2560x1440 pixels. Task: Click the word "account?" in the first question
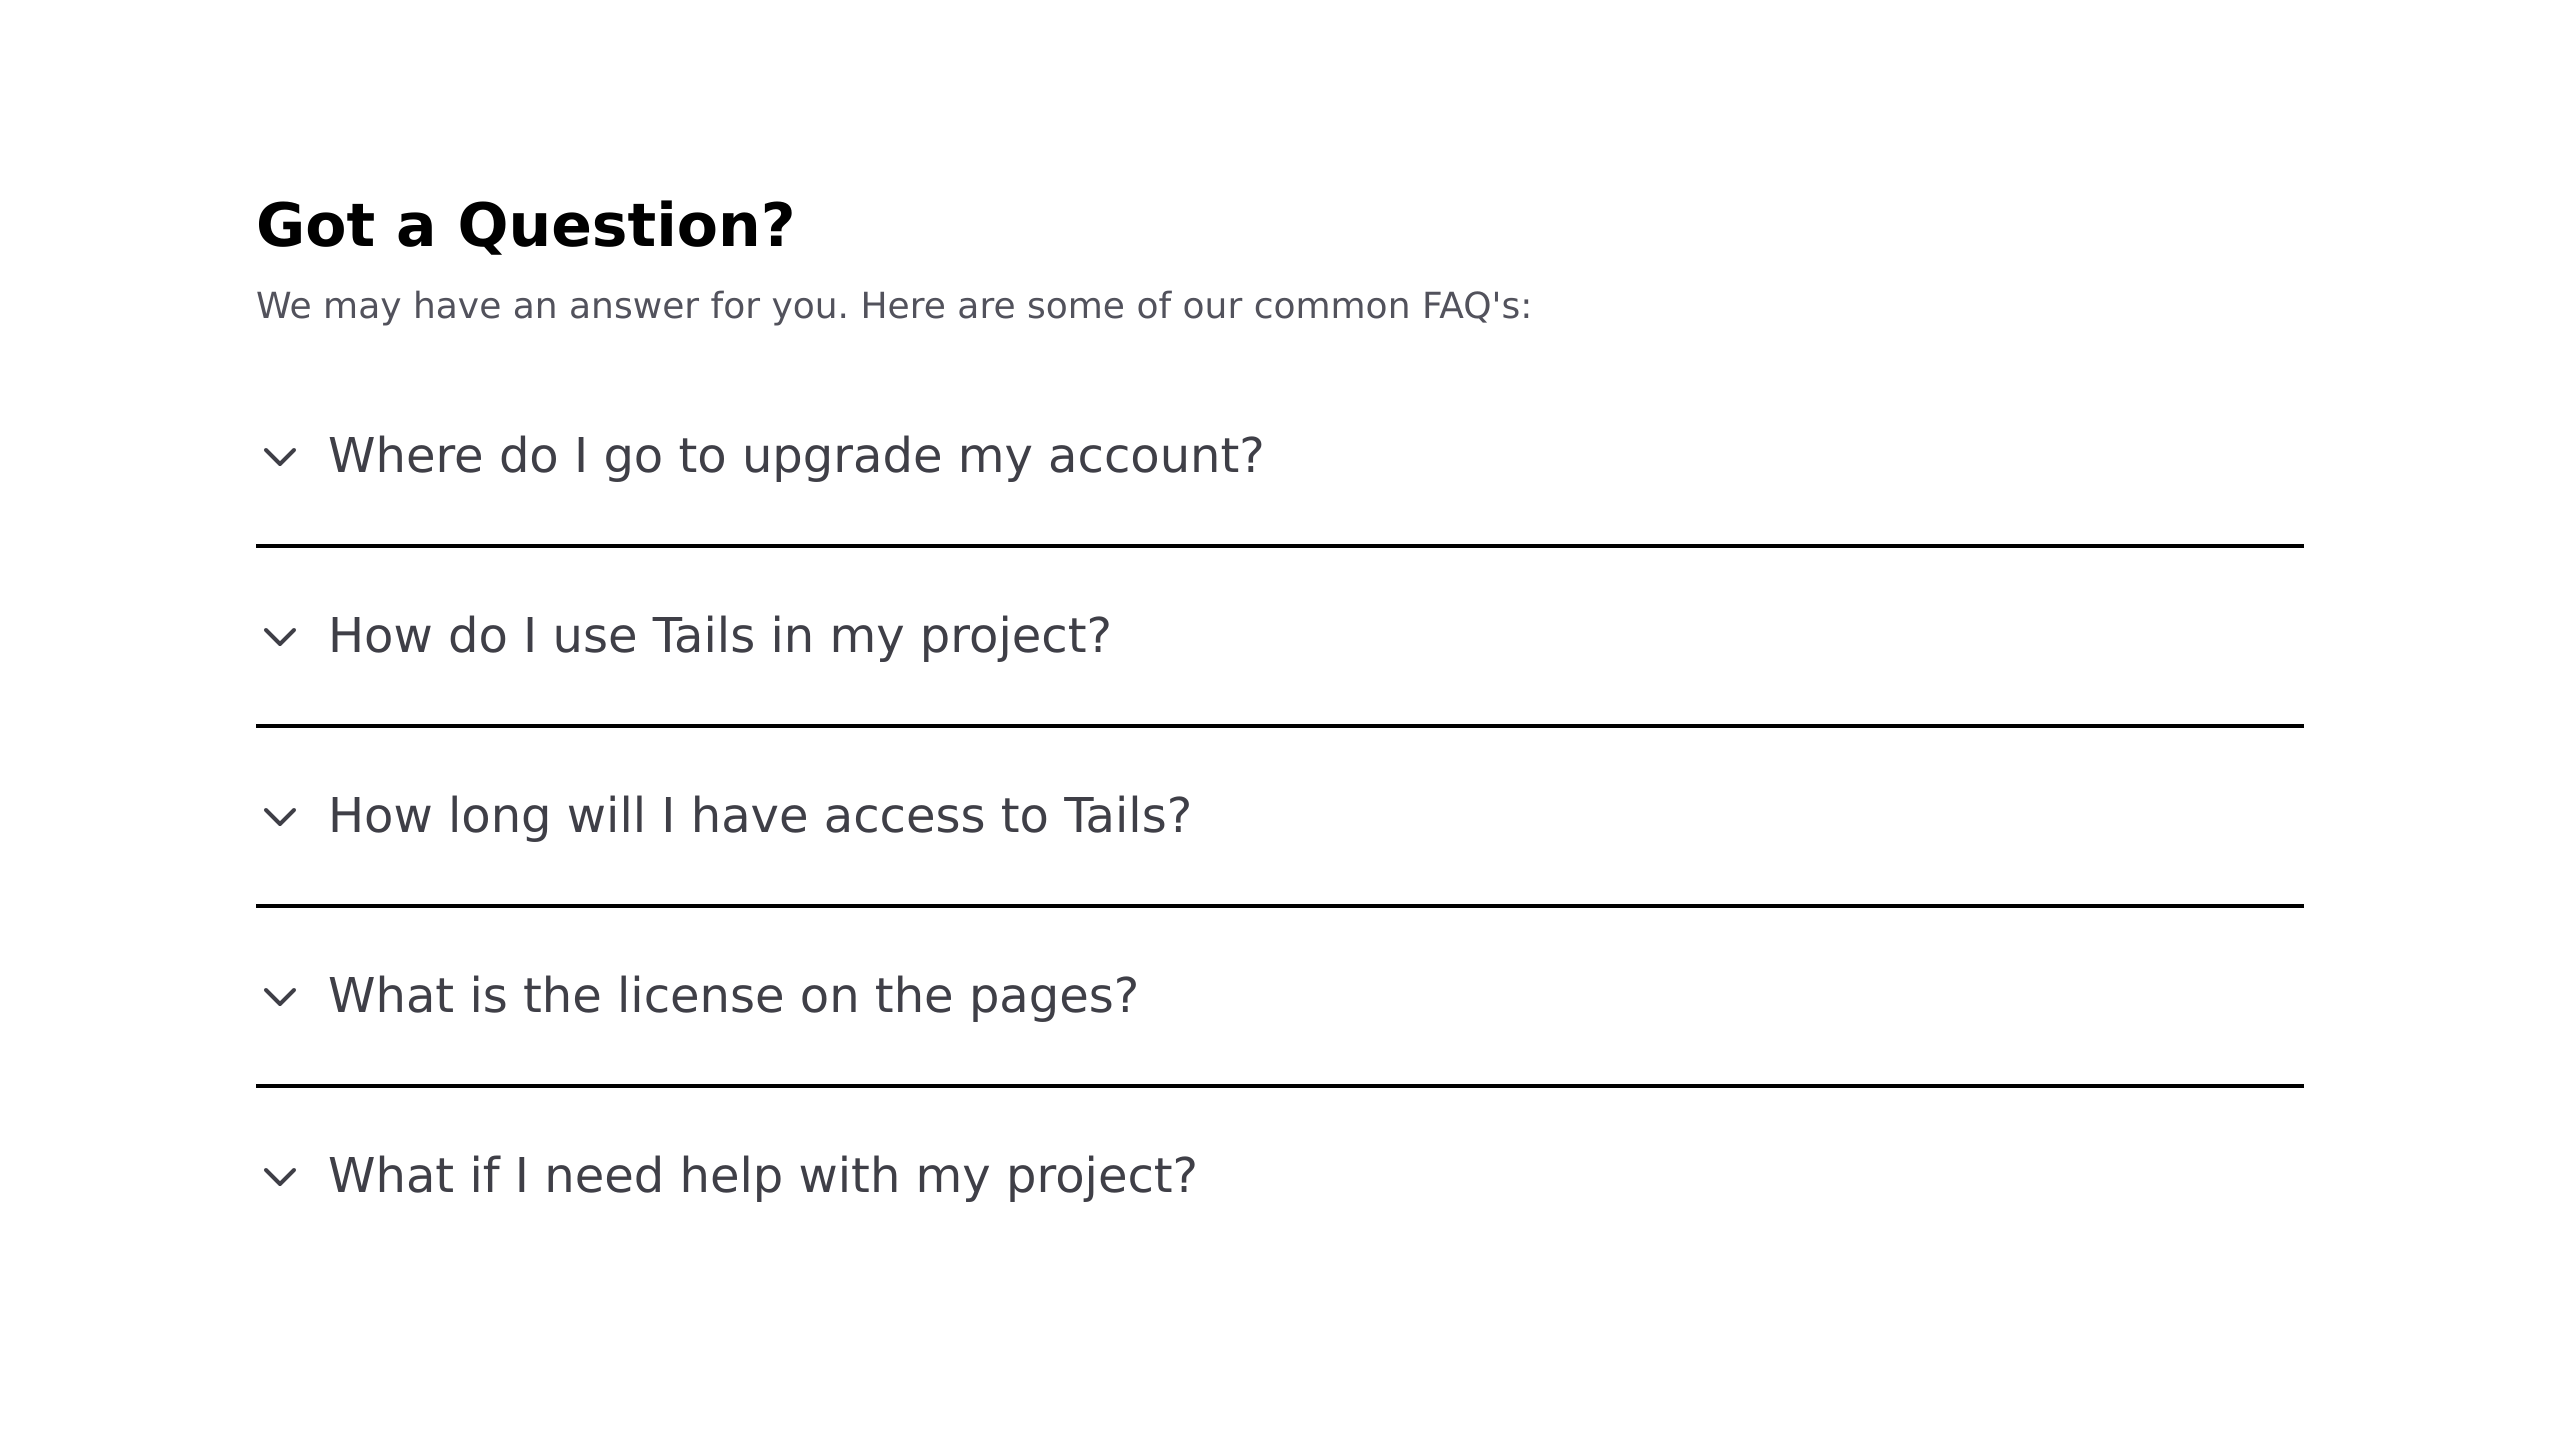coord(1156,456)
